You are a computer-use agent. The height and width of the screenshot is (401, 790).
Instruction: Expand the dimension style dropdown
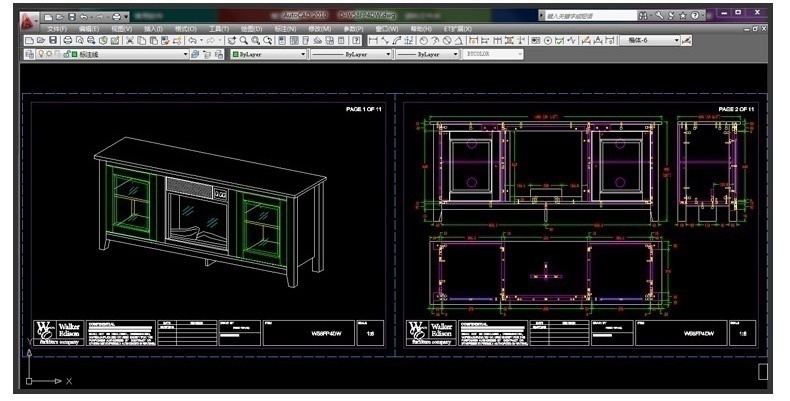pyautogui.click(x=676, y=40)
